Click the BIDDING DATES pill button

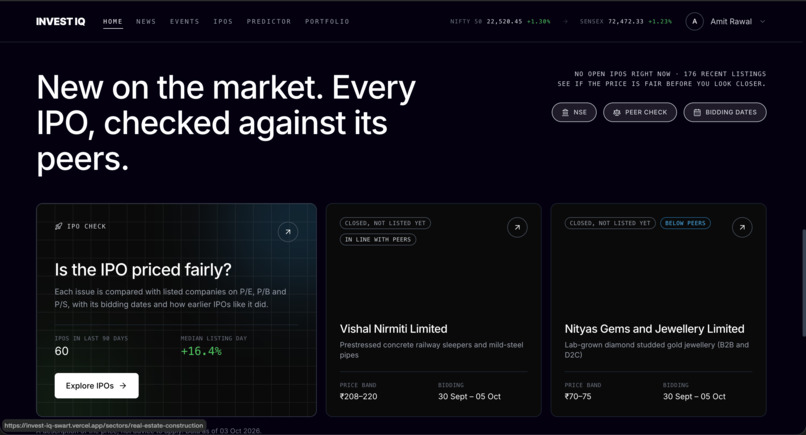pos(725,112)
